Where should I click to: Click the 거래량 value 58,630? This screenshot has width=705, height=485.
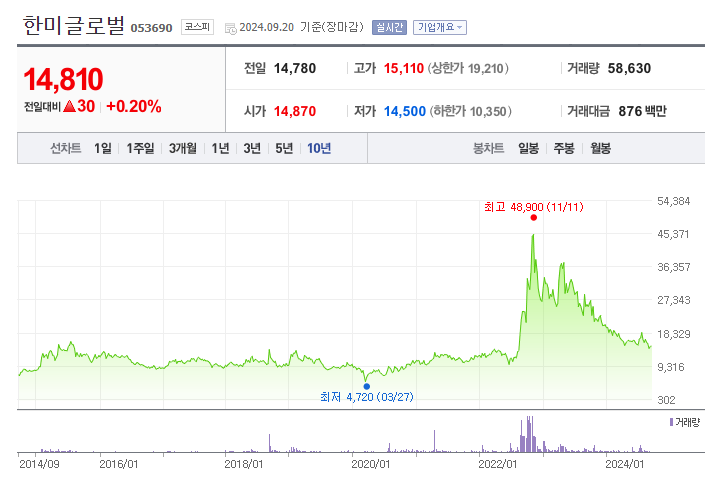point(629,68)
